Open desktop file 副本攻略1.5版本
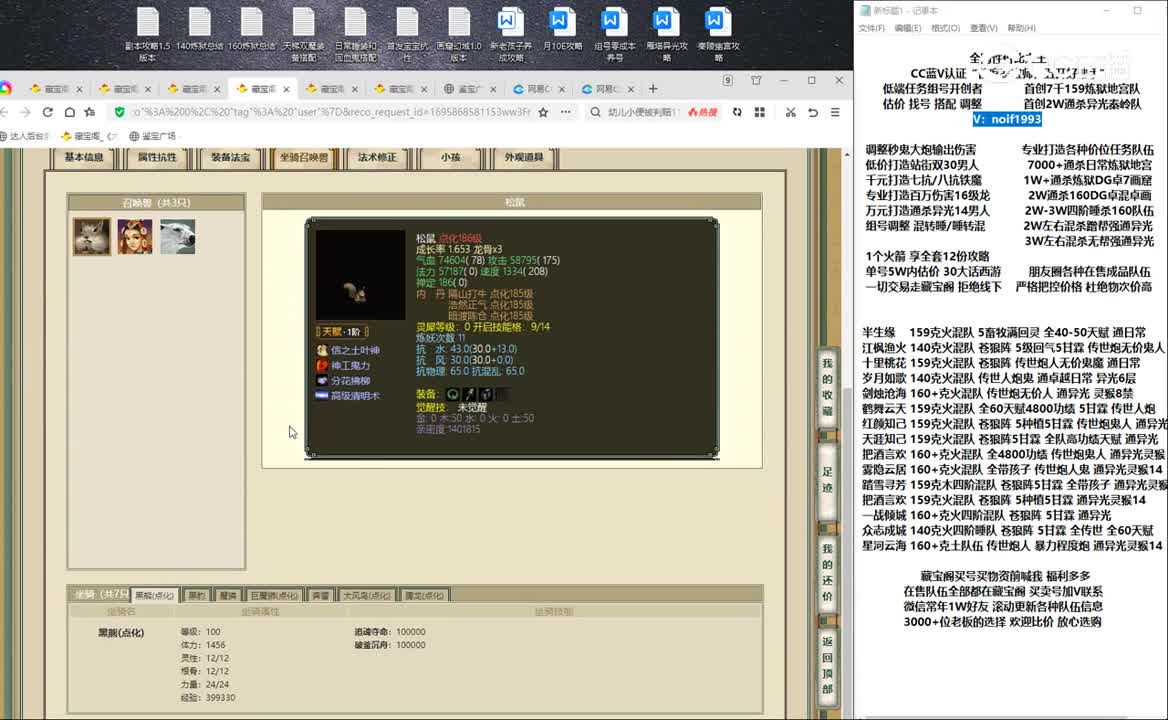The image size is (1168, 720). point(147,35)
